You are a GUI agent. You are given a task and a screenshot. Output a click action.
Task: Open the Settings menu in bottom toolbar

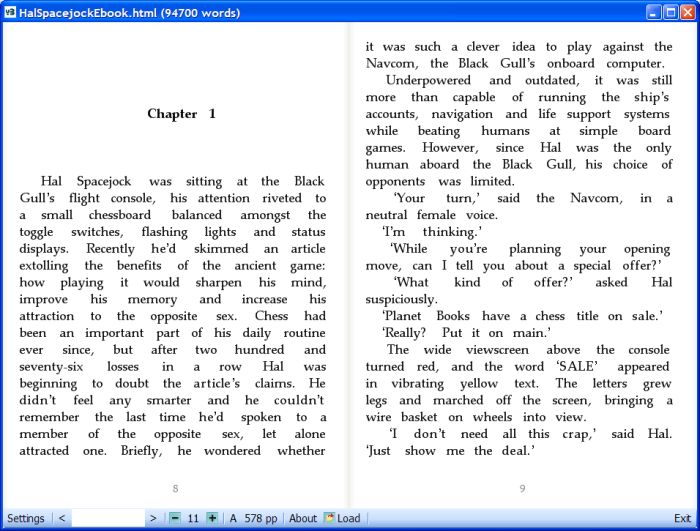point(25,518)
